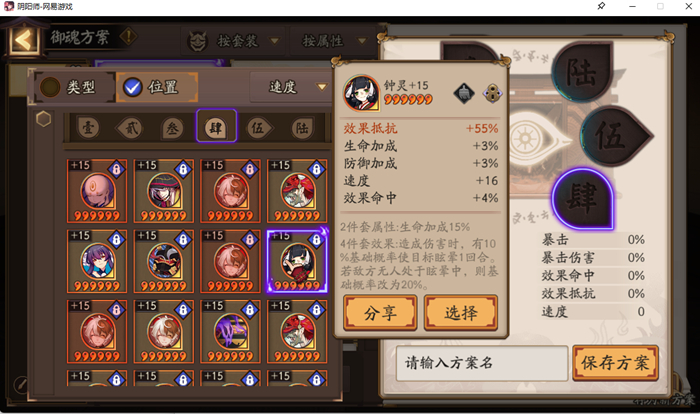Toggle lock on first soul thumbnail
This screenshot has width=700, height=414.
[117, 169]
